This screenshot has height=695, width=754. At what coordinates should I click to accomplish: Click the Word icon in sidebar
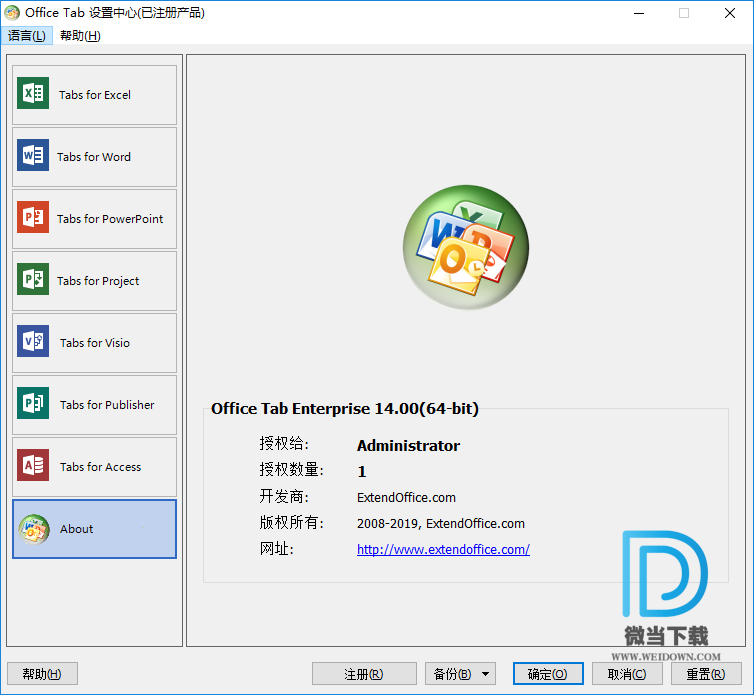(33, 155)
